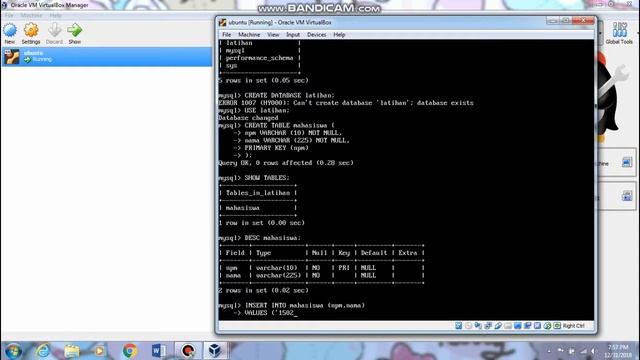Image resolution: width=640 pixels, height=360 pixels.
Task: Show hidden system tray icons arrow
Action: tap(549, 351)
